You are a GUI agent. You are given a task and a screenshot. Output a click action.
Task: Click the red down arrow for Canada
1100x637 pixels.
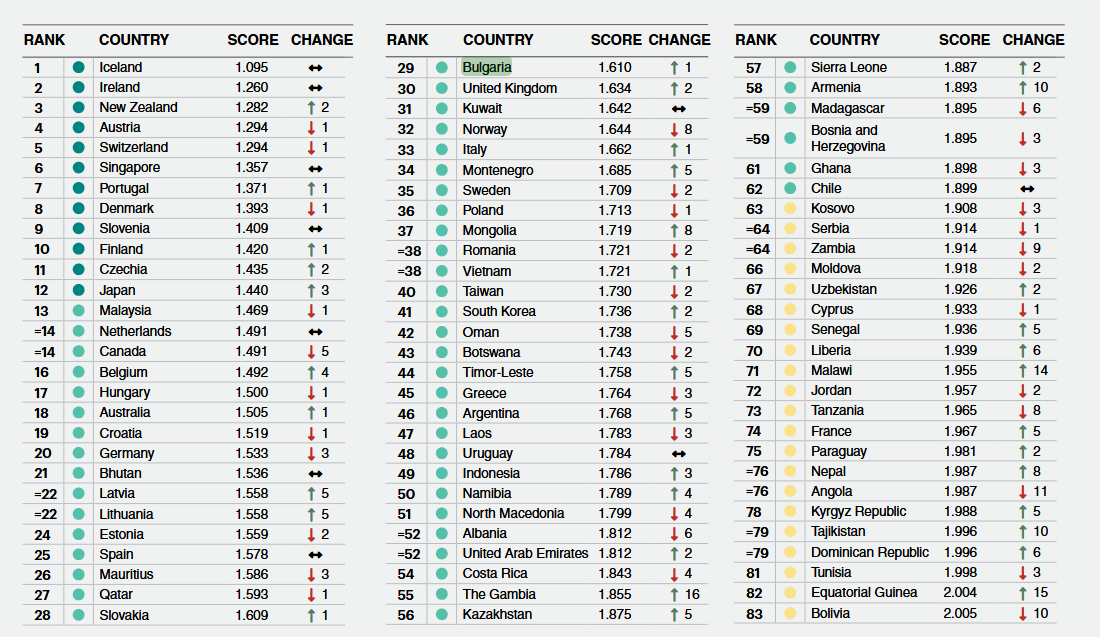coord(312,352)
